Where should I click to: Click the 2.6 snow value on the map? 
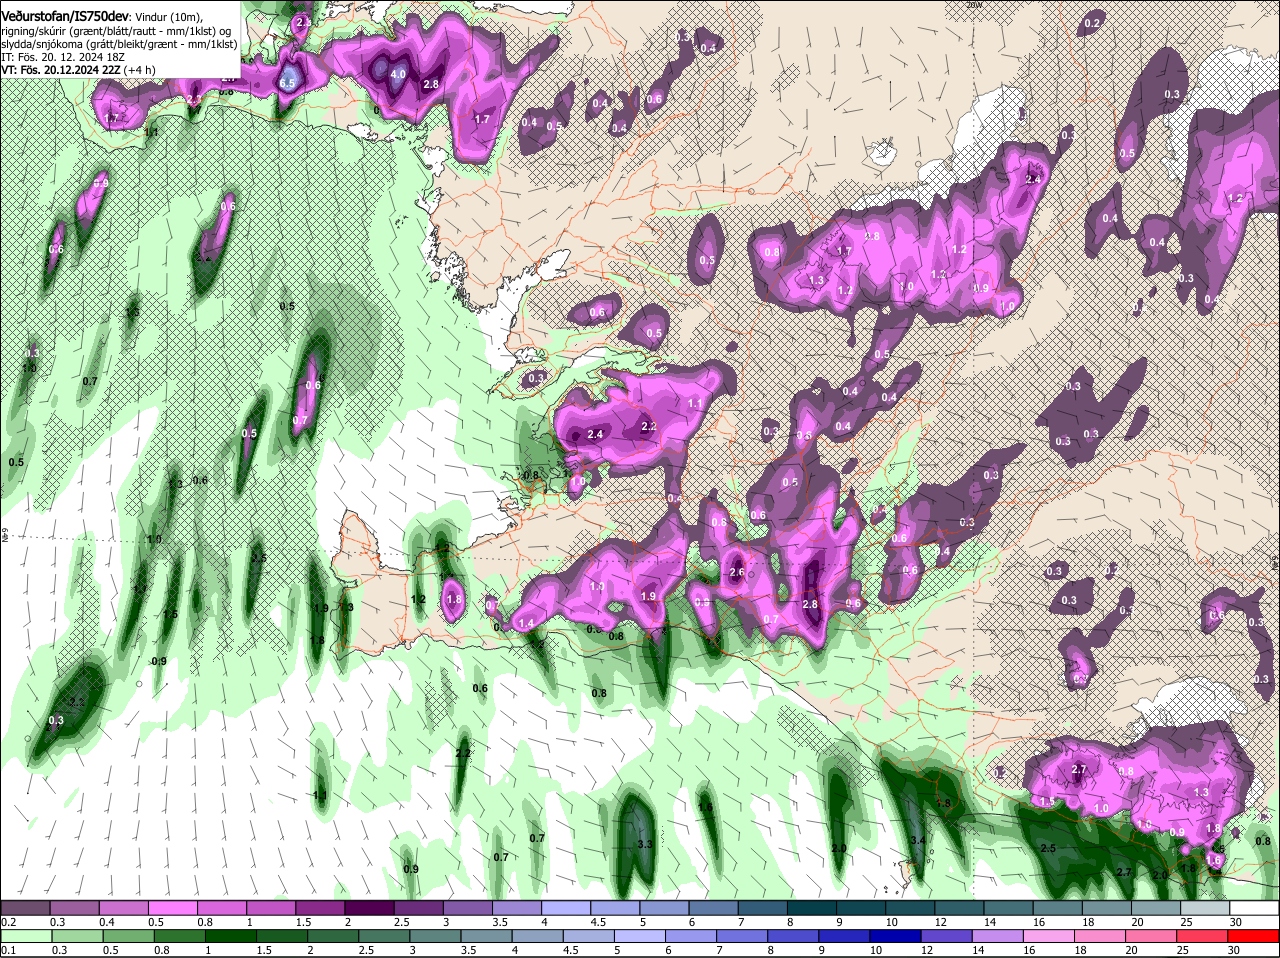[x=737, y=573]
